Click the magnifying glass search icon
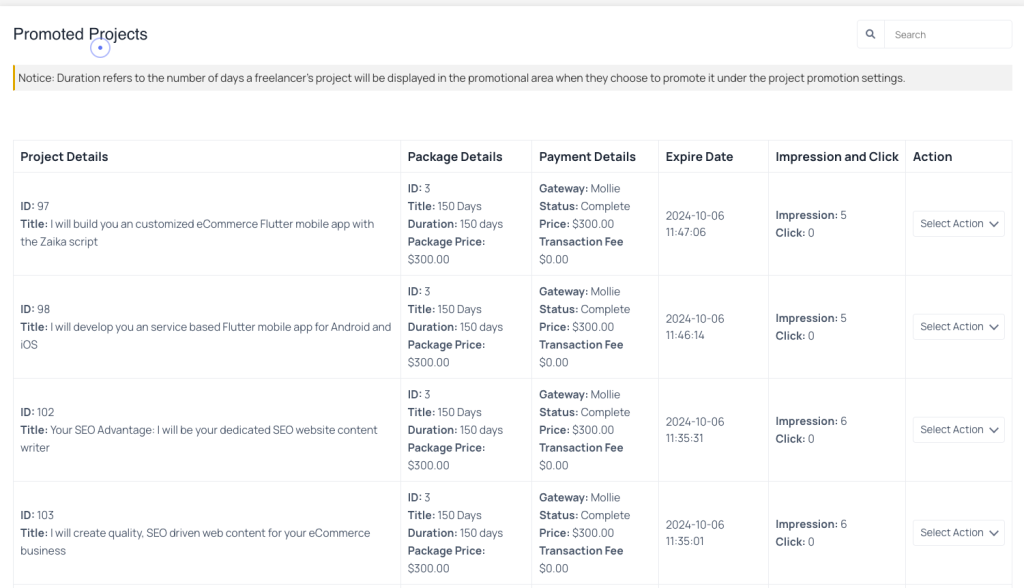Screen dimensions: 1024x588 pyautogui.click(x=870, y=35)
